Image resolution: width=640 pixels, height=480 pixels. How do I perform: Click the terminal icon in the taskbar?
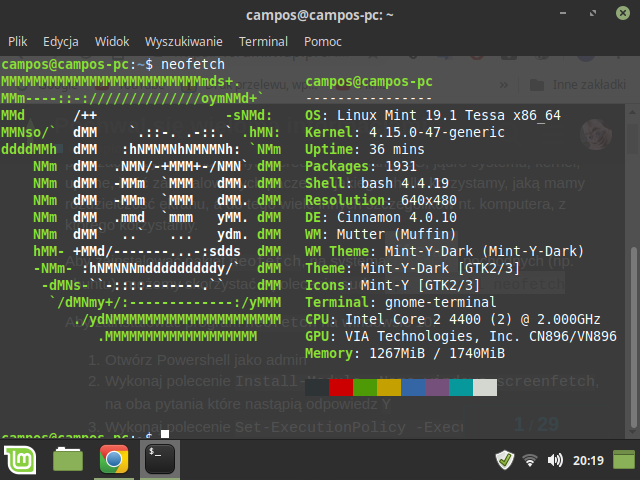[x=159, y=459]
